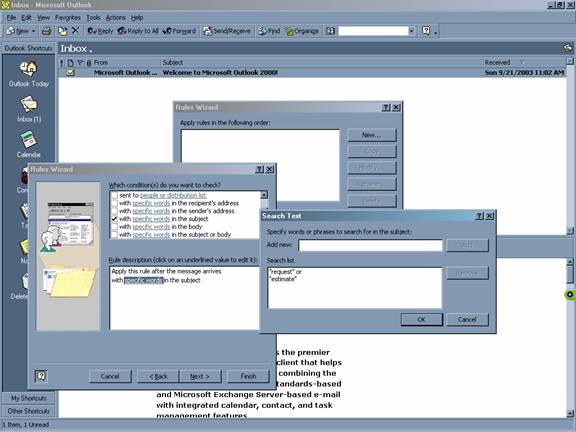Check 'sent to people or distribution list' condition

tap(114, 195)
